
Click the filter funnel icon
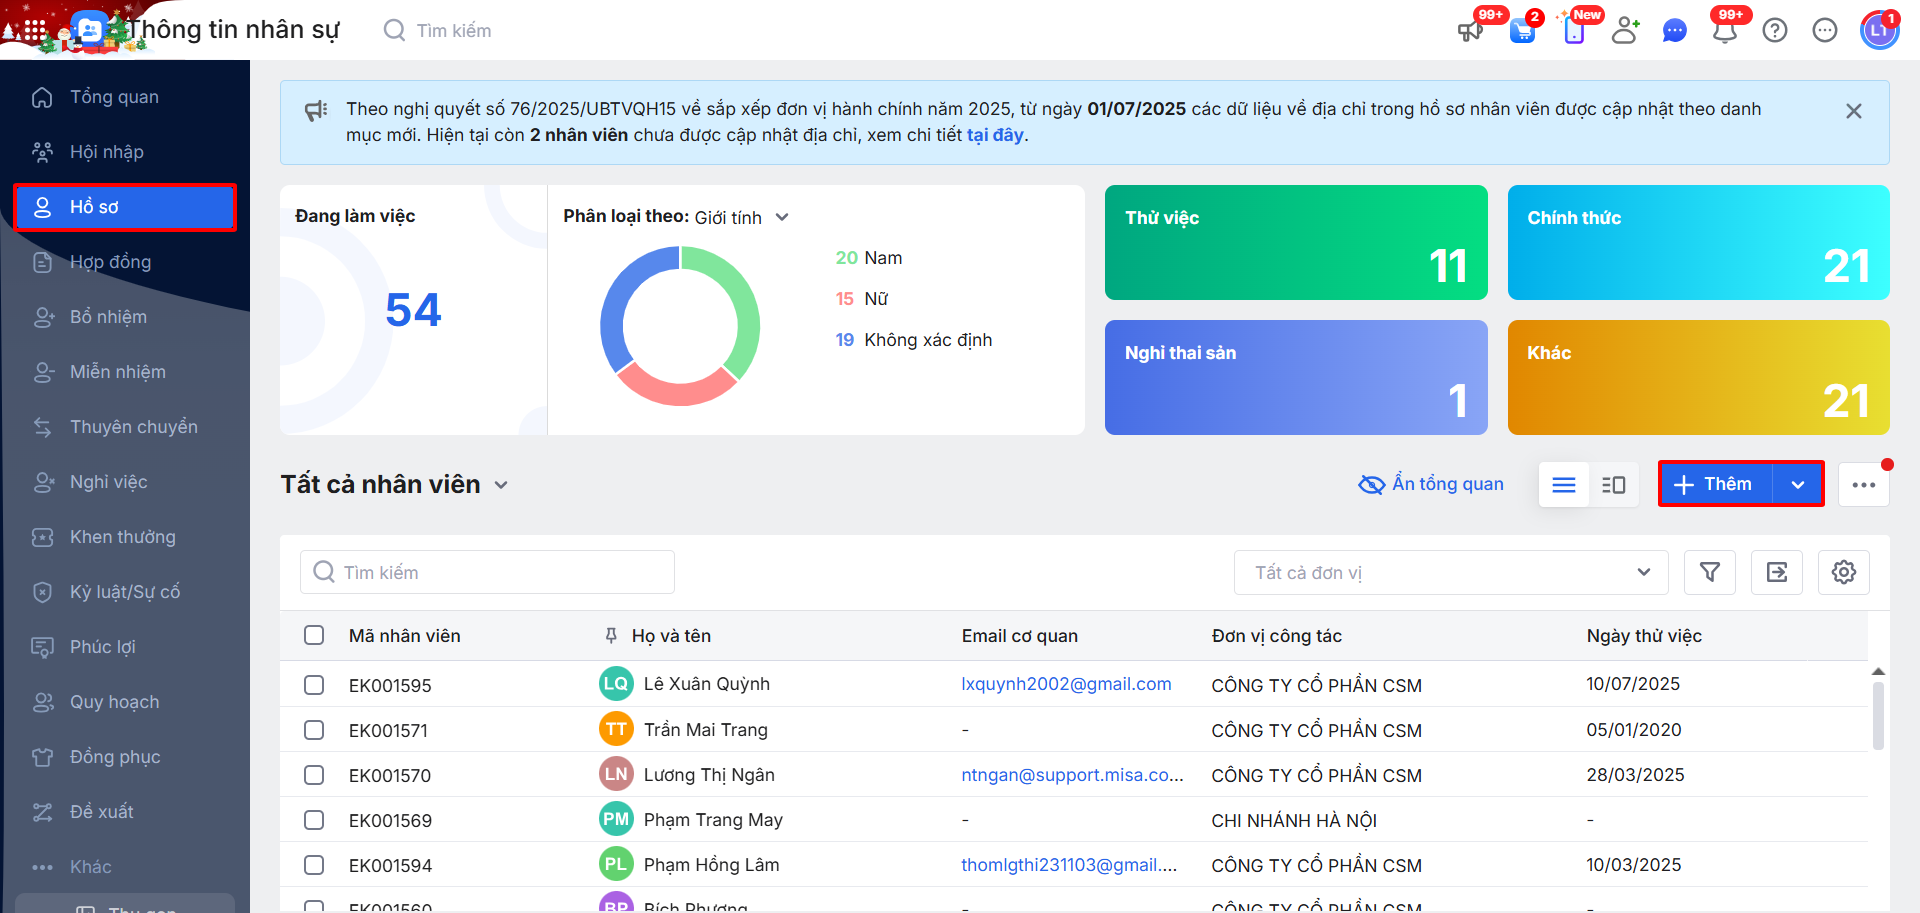click(x=1710, y=572)
